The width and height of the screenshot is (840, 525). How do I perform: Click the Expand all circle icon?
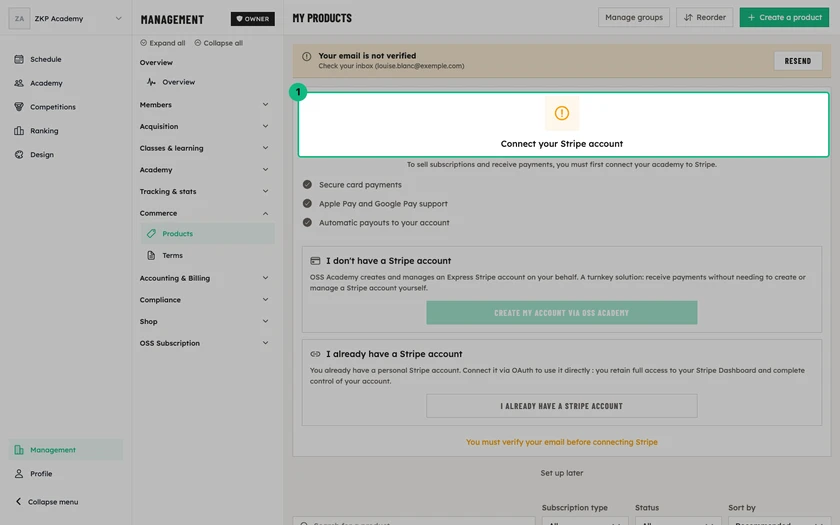coord(143,43)
